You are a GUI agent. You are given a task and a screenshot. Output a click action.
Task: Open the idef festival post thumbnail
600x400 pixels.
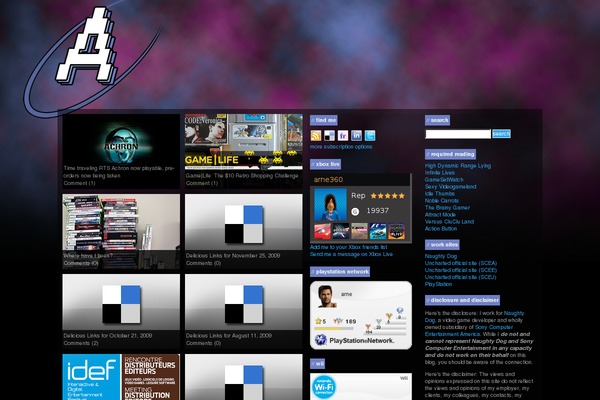pyautogui.click(x=121, y=377)
